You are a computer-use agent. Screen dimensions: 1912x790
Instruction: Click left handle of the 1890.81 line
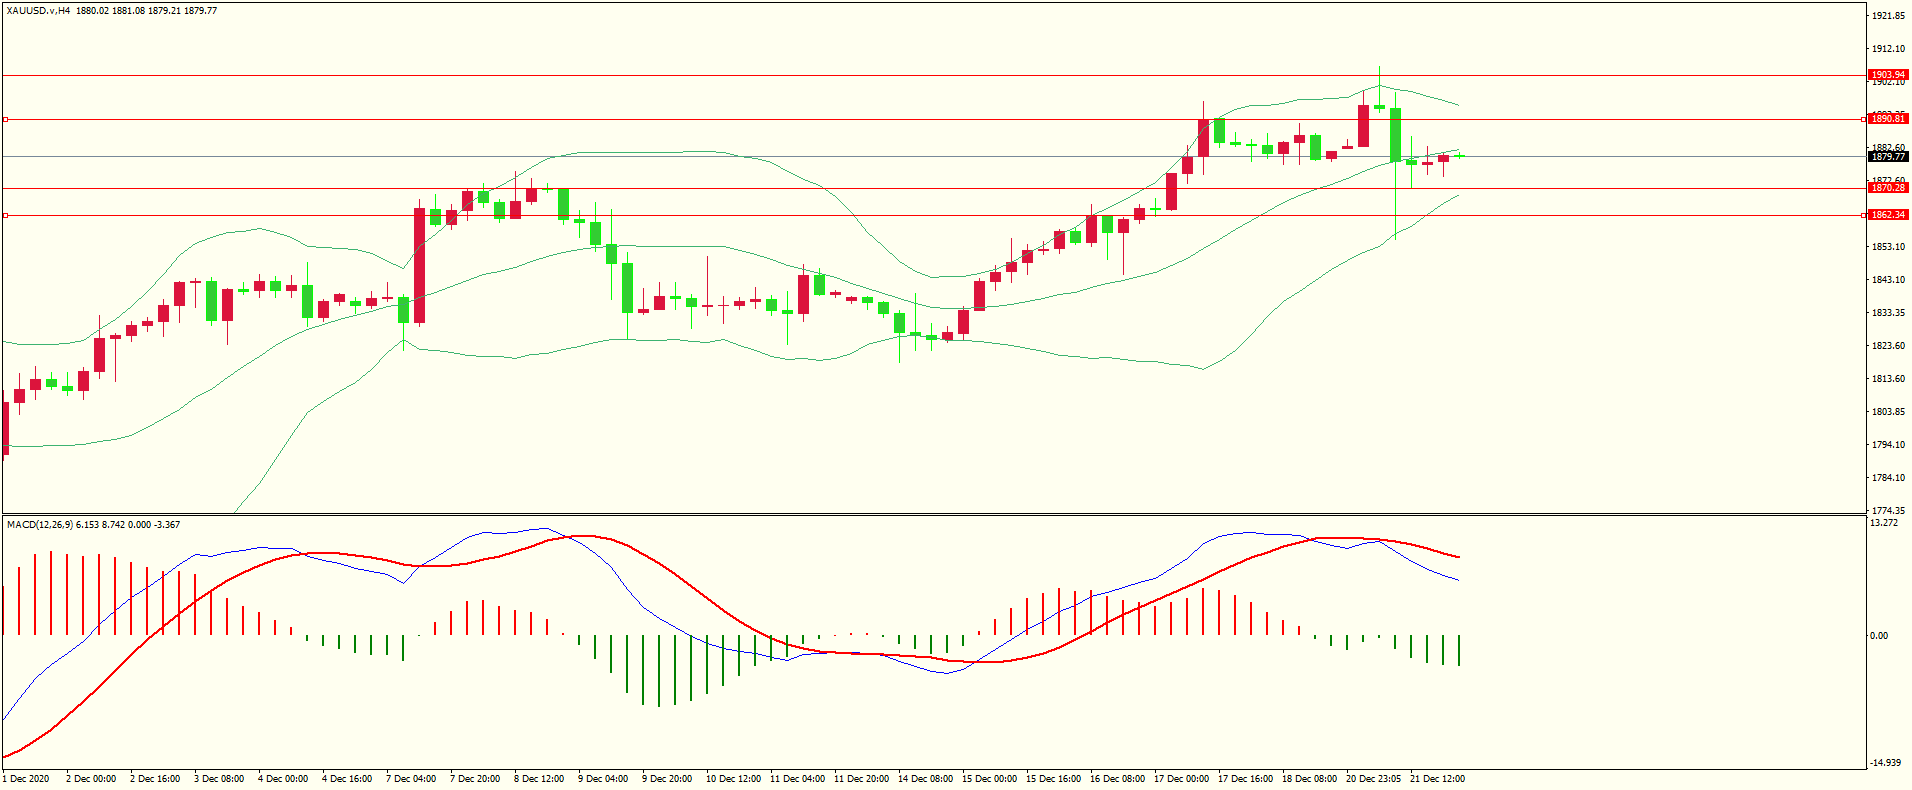click(x=6, y=119)
